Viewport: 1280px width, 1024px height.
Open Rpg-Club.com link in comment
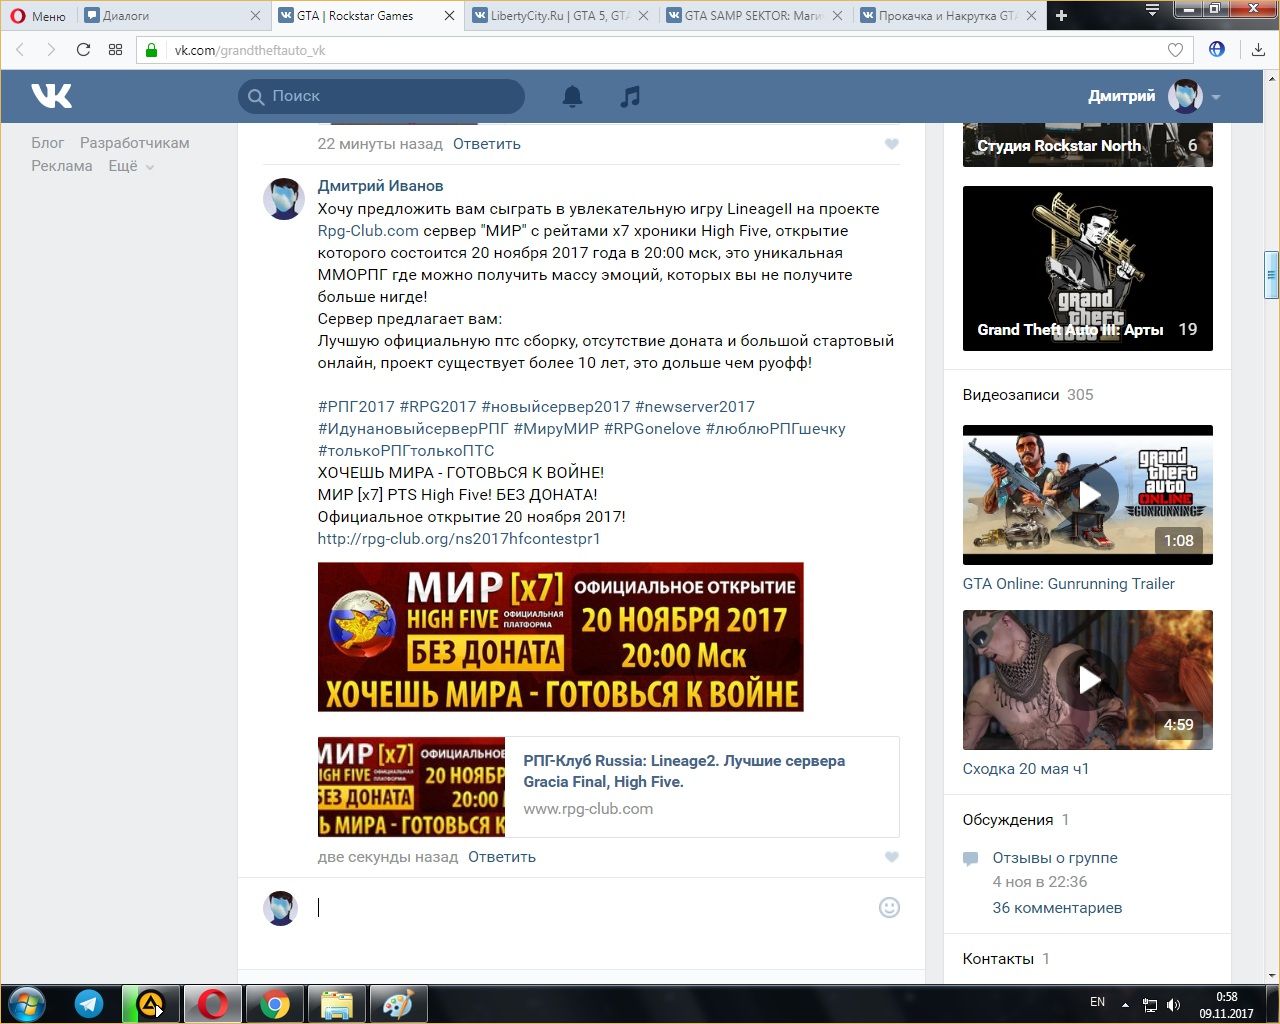click(x=368, y=231)
